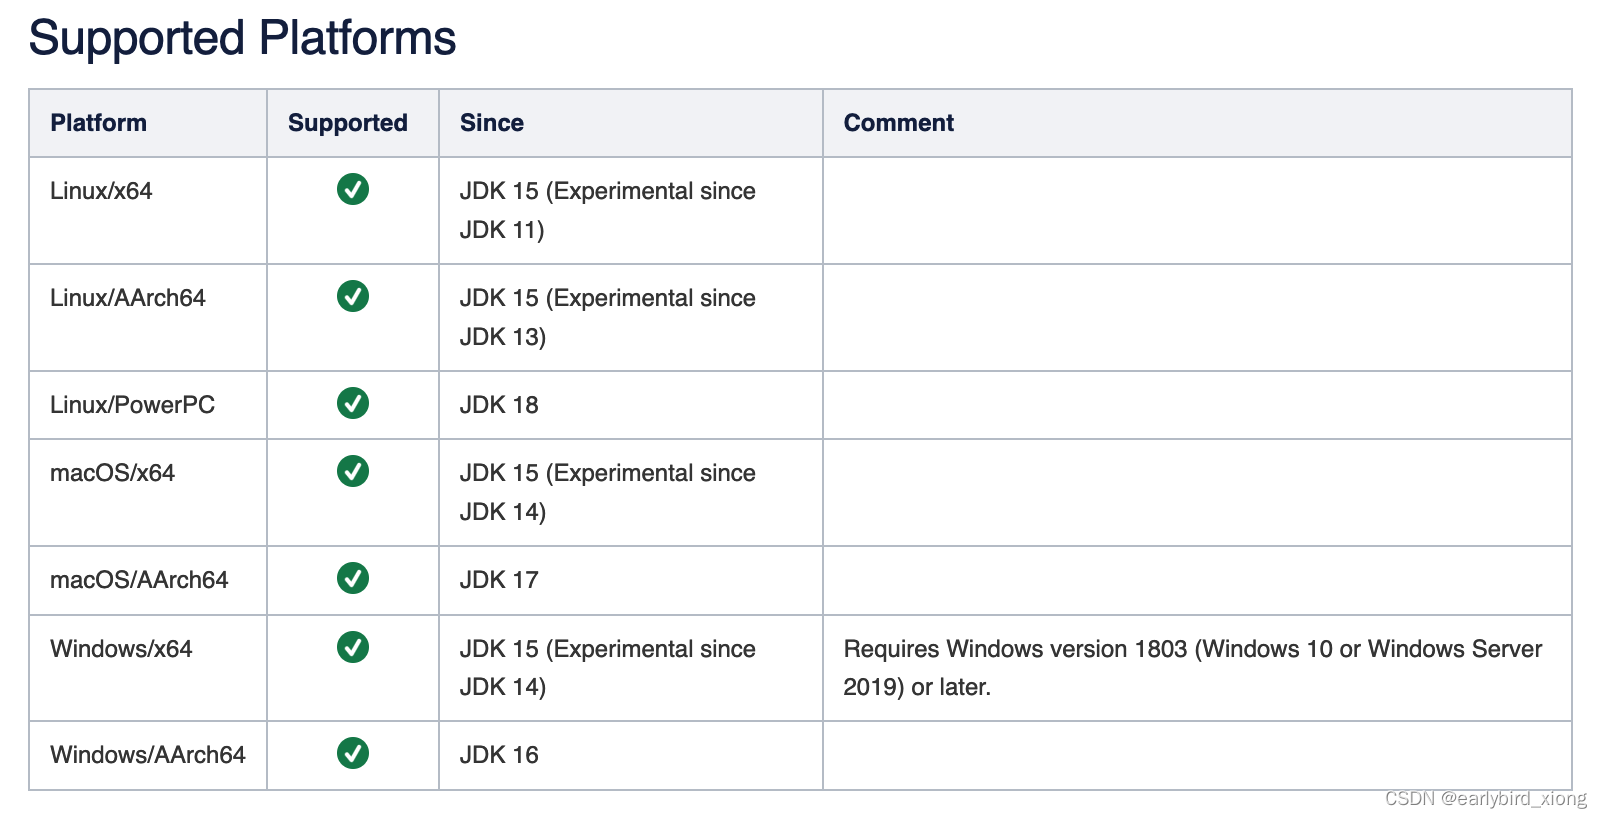The height and width of the screenshot is (818, 1602).
Task: Click the Windows version 1803 requirement comment
Action: pyautogui.click(x=1193, y=668)
